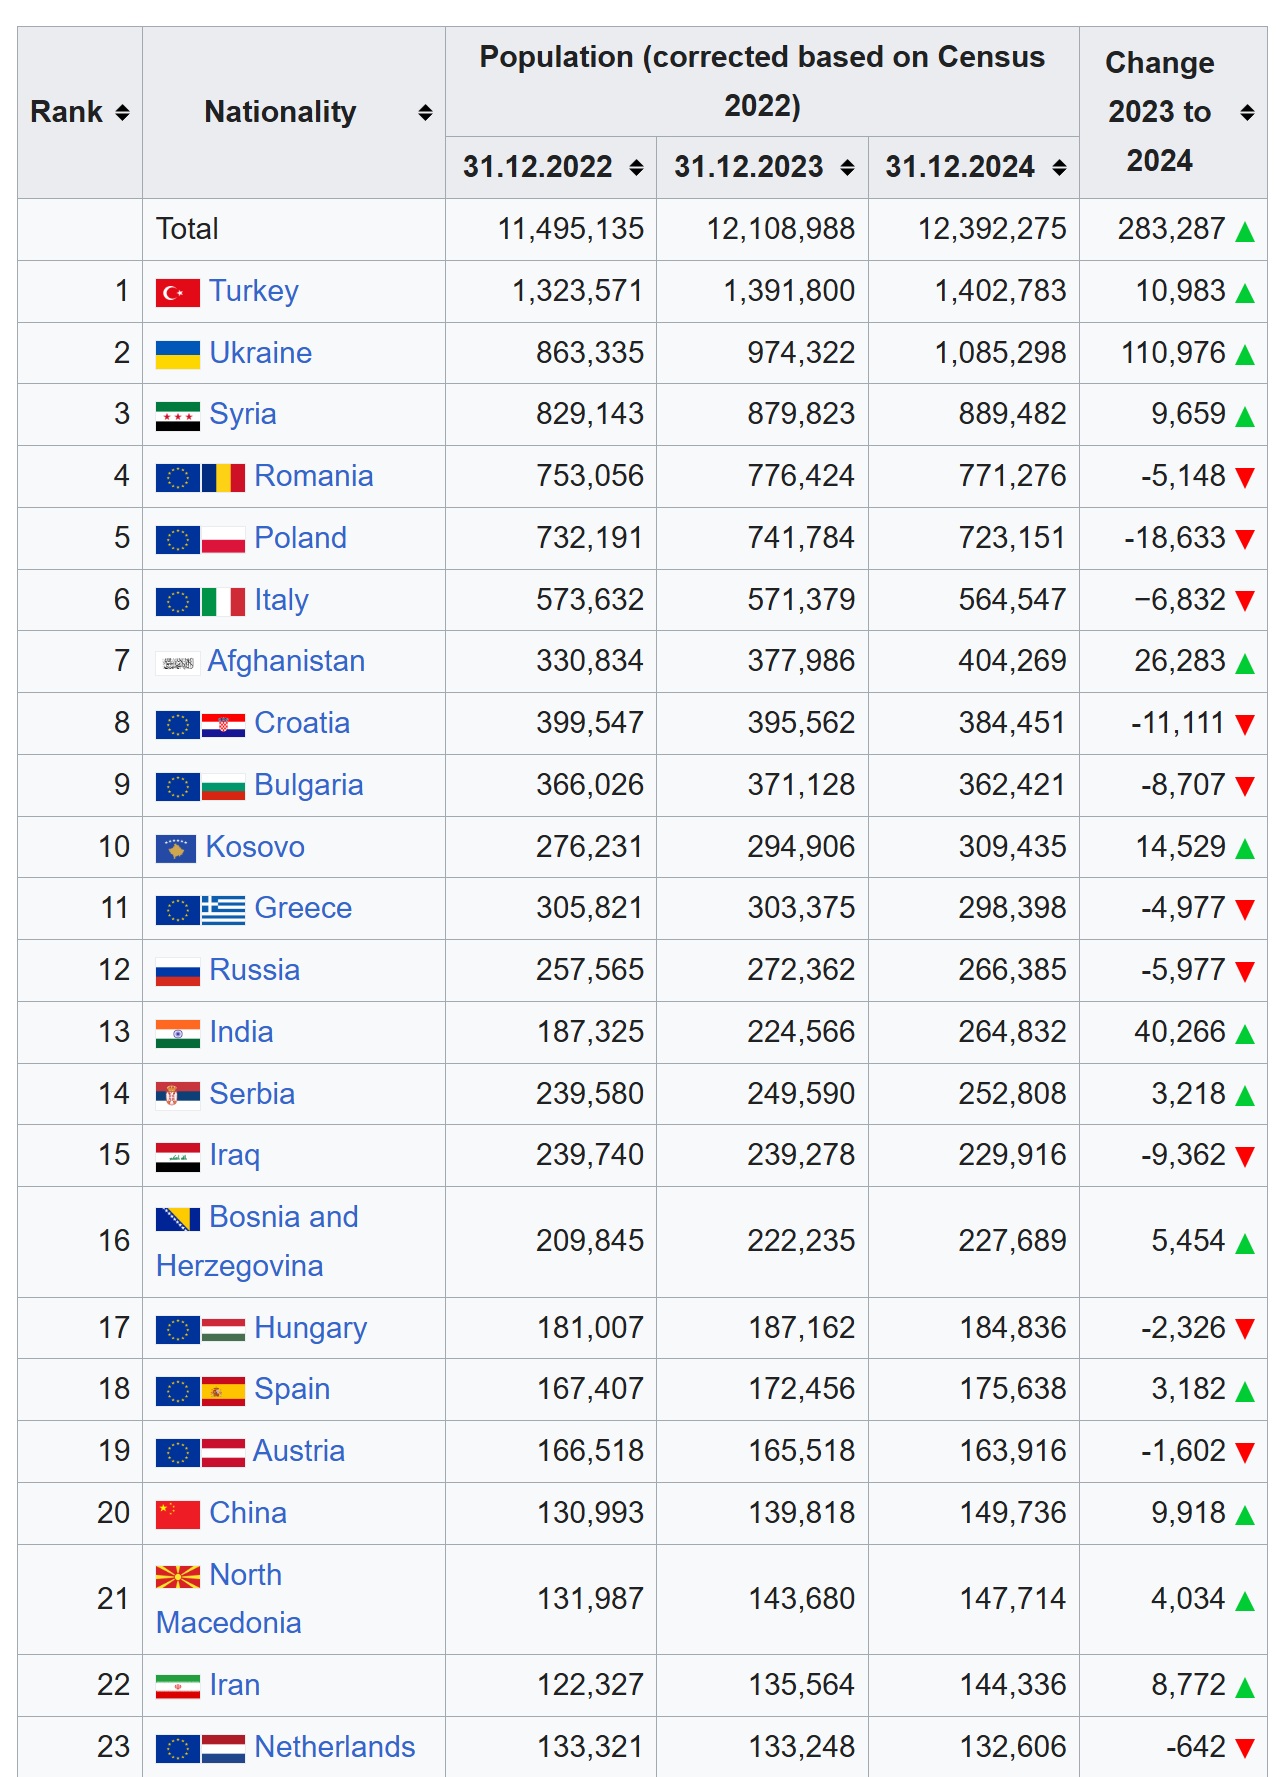Viewport: 1282px width, 1777px height.
Task: Open the Romania article link
Action: pos(314,476)
